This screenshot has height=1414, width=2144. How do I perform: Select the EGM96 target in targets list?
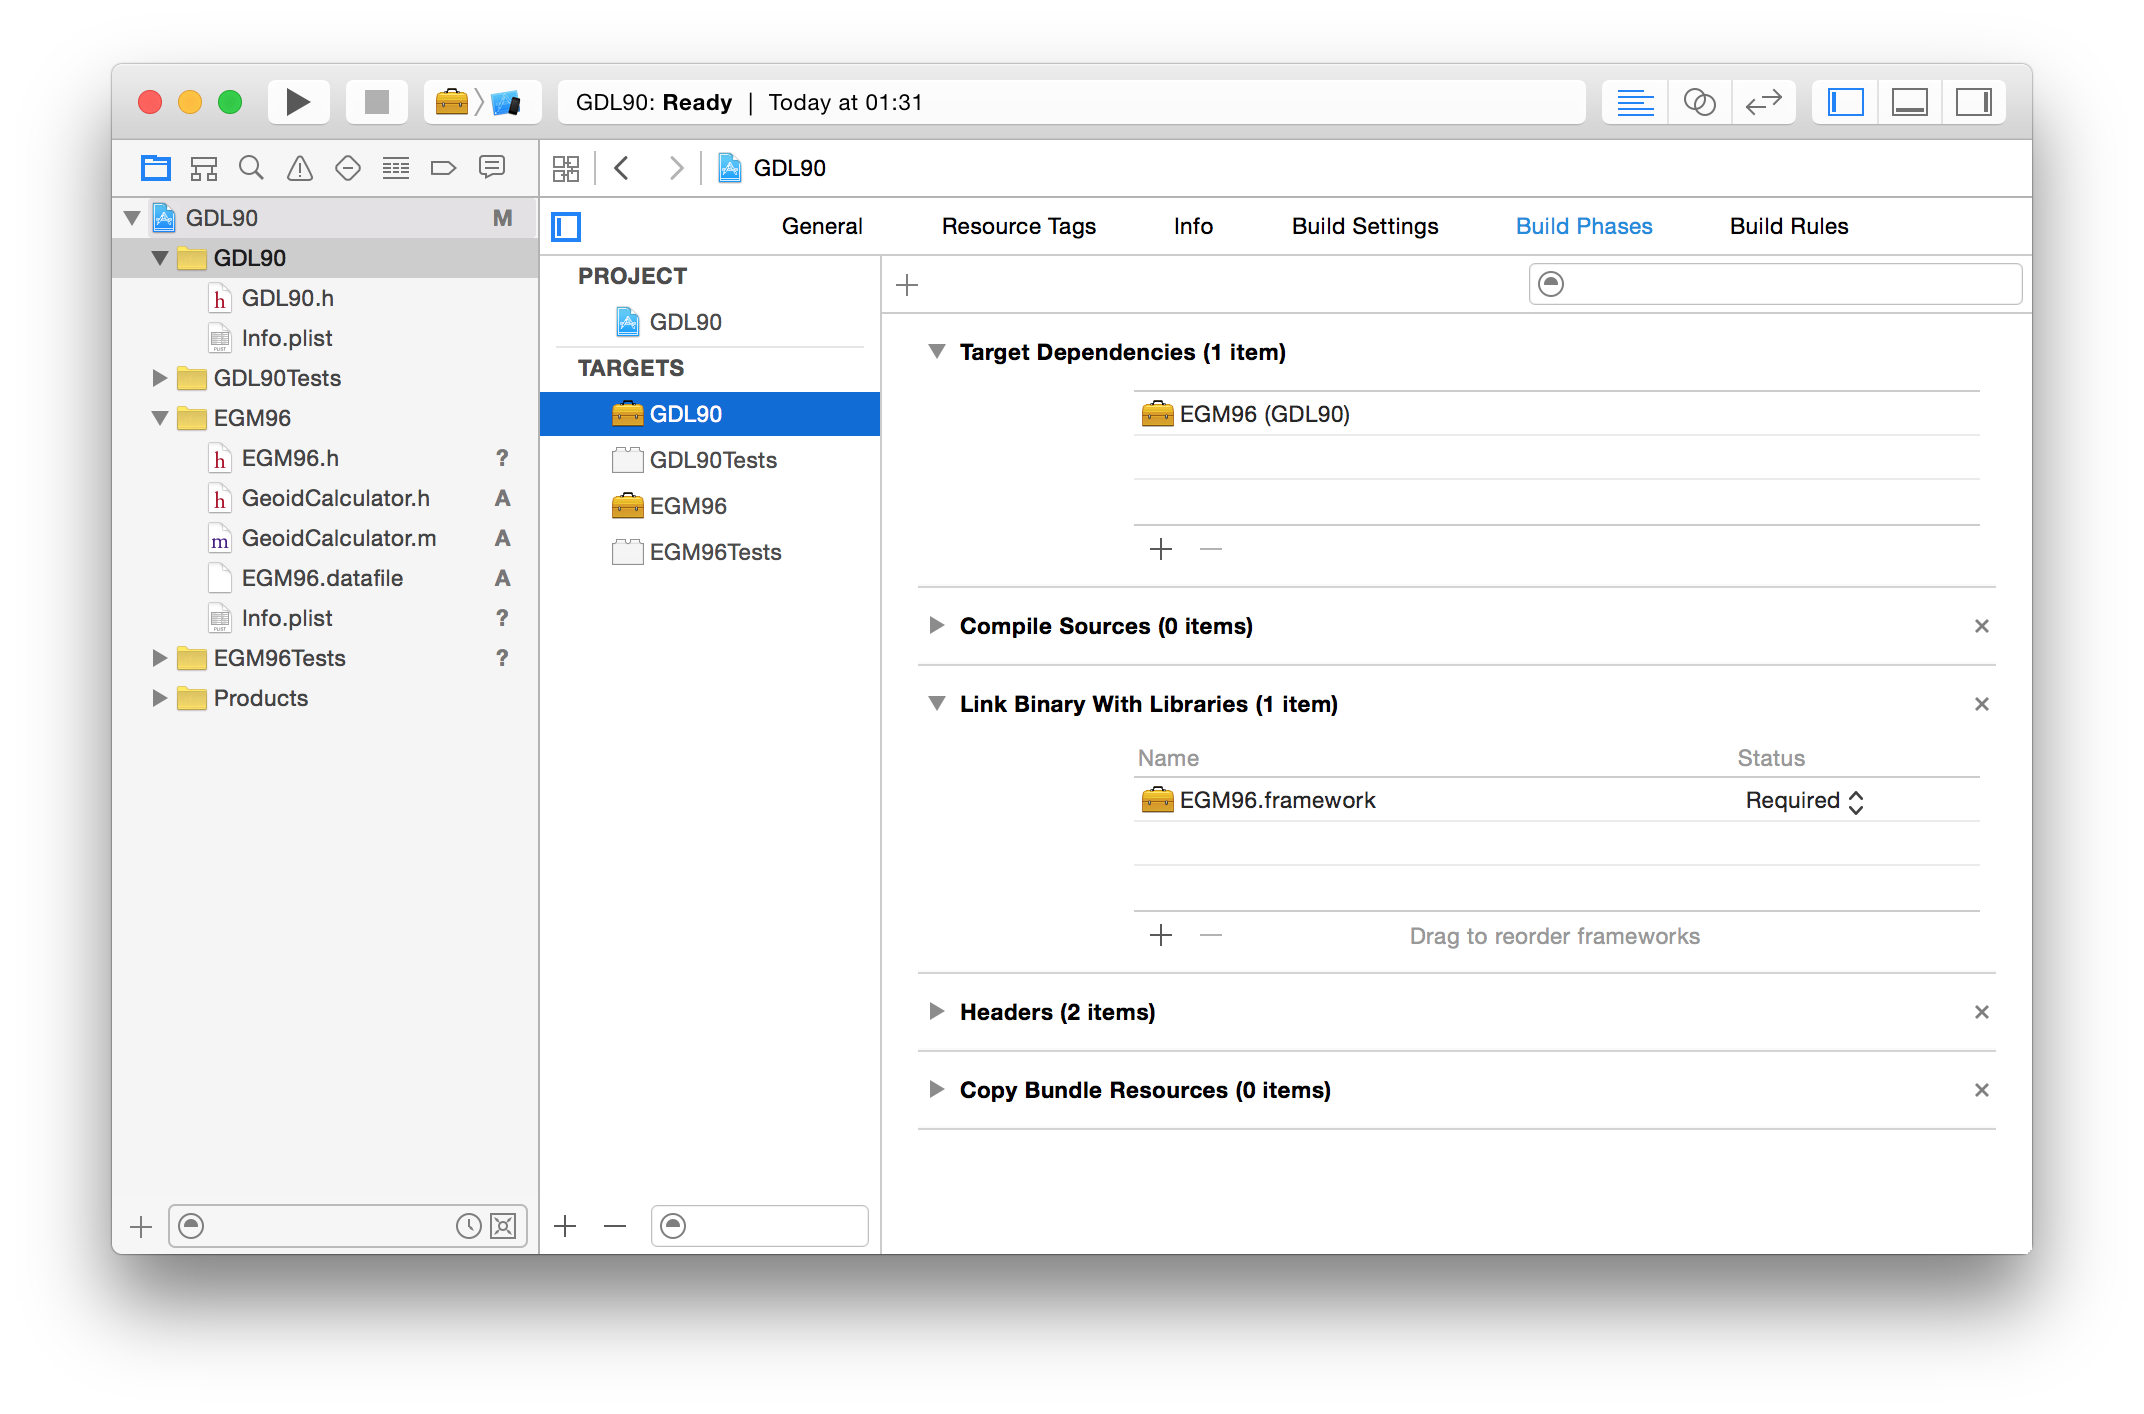click(x=688, y=506)
